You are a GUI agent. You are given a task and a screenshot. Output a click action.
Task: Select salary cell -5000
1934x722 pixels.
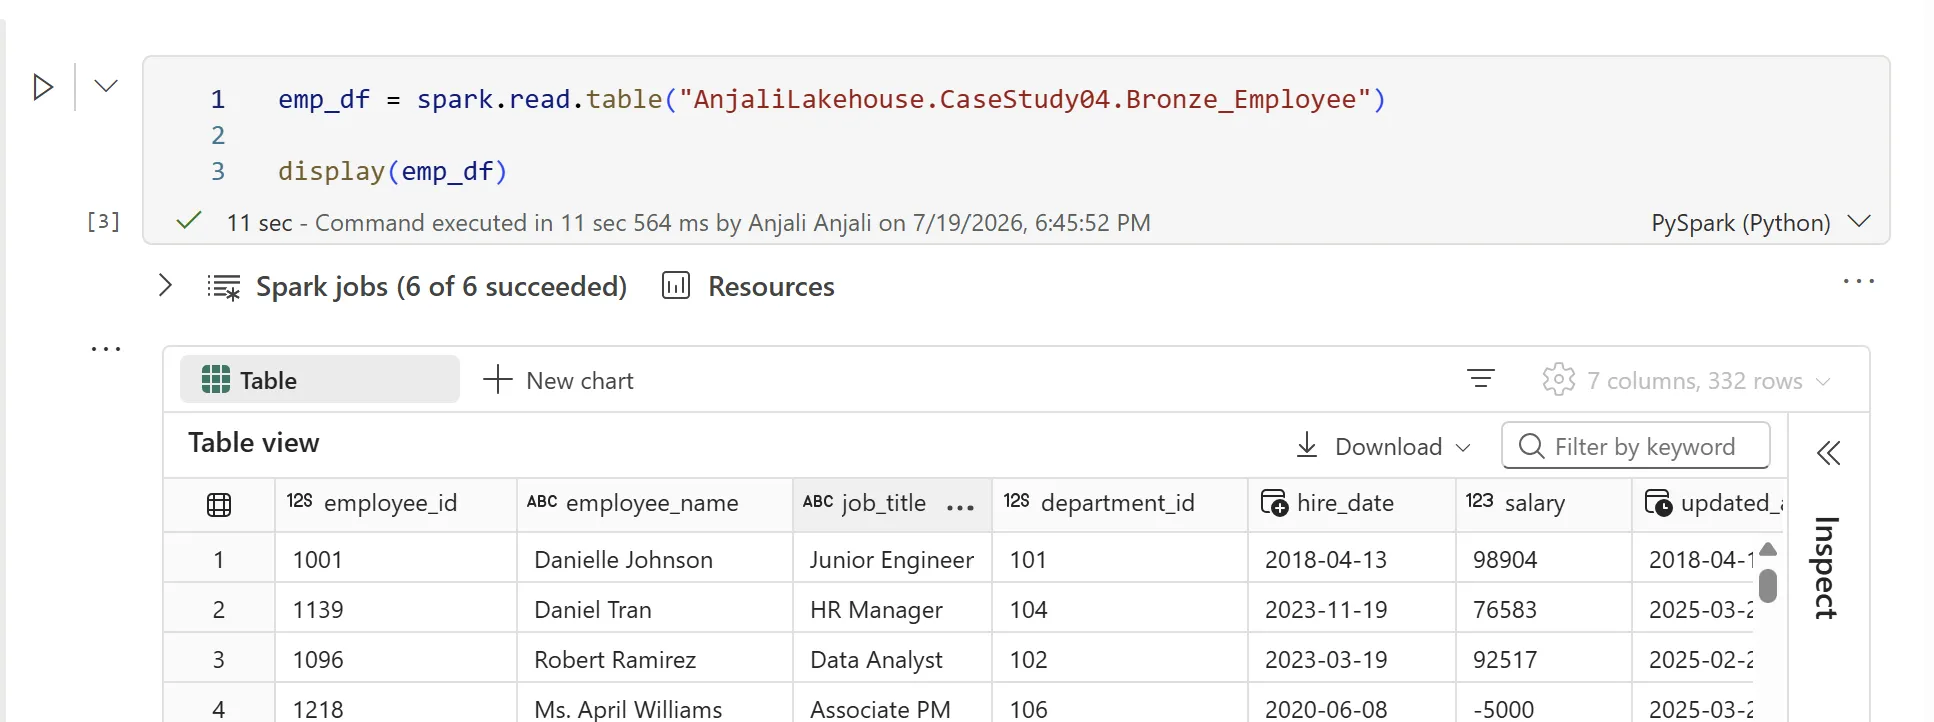(x=1543, y=708)
